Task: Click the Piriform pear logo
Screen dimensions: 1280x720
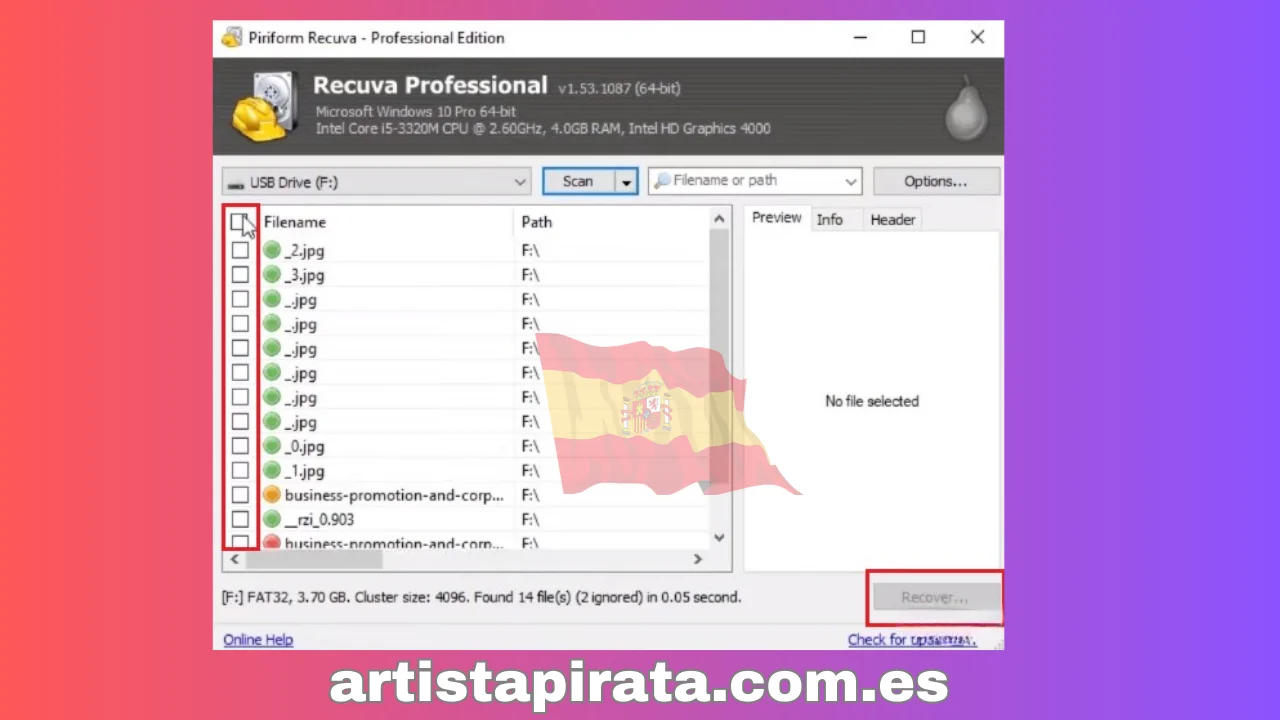Action: pyautogui.click(x=965, y=108)
